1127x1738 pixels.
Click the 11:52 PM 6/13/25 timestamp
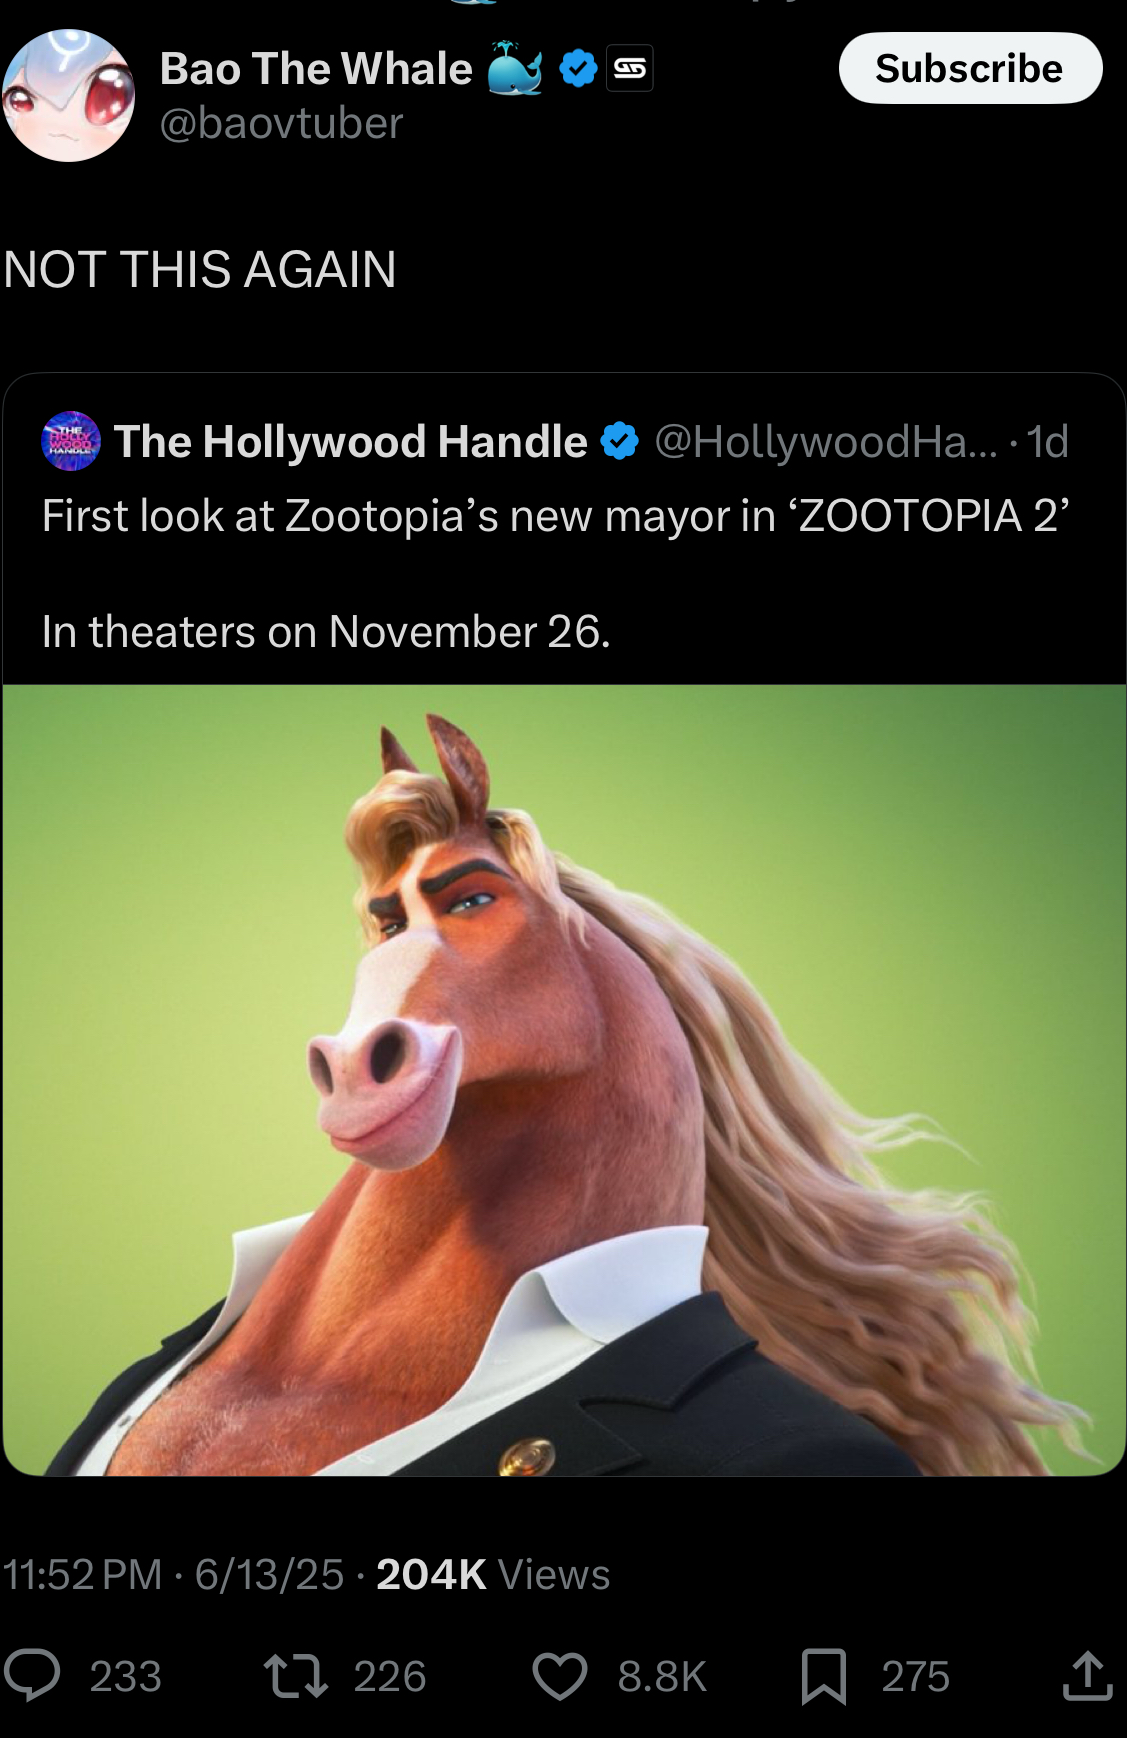[173, 1574]
